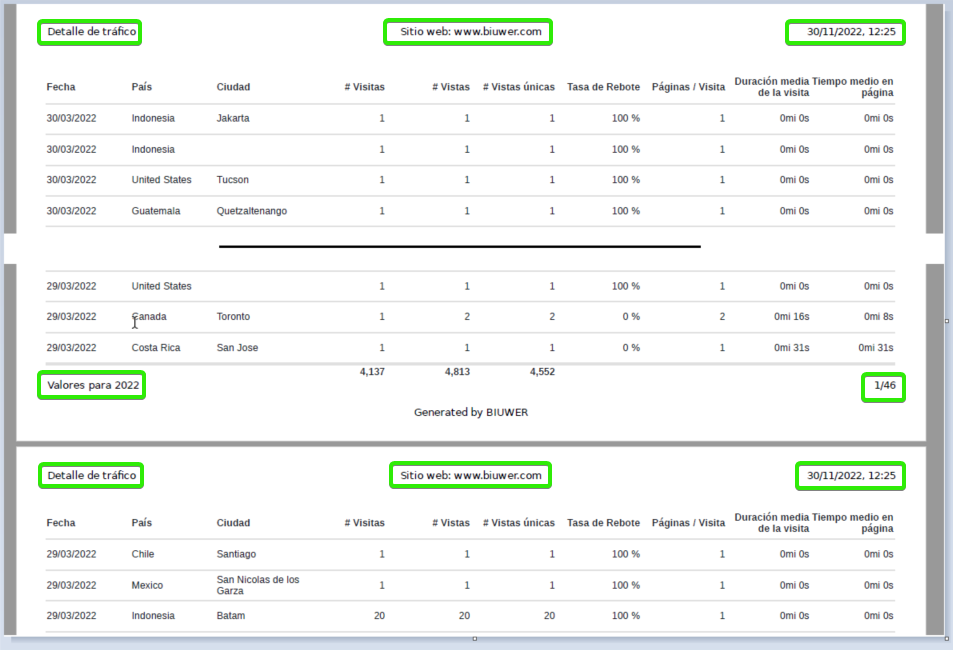This screenshot has width=953, height=650.
Task: Click the "29/03/2022" date in the Toronto row
Action: click(x=71, y=316)
